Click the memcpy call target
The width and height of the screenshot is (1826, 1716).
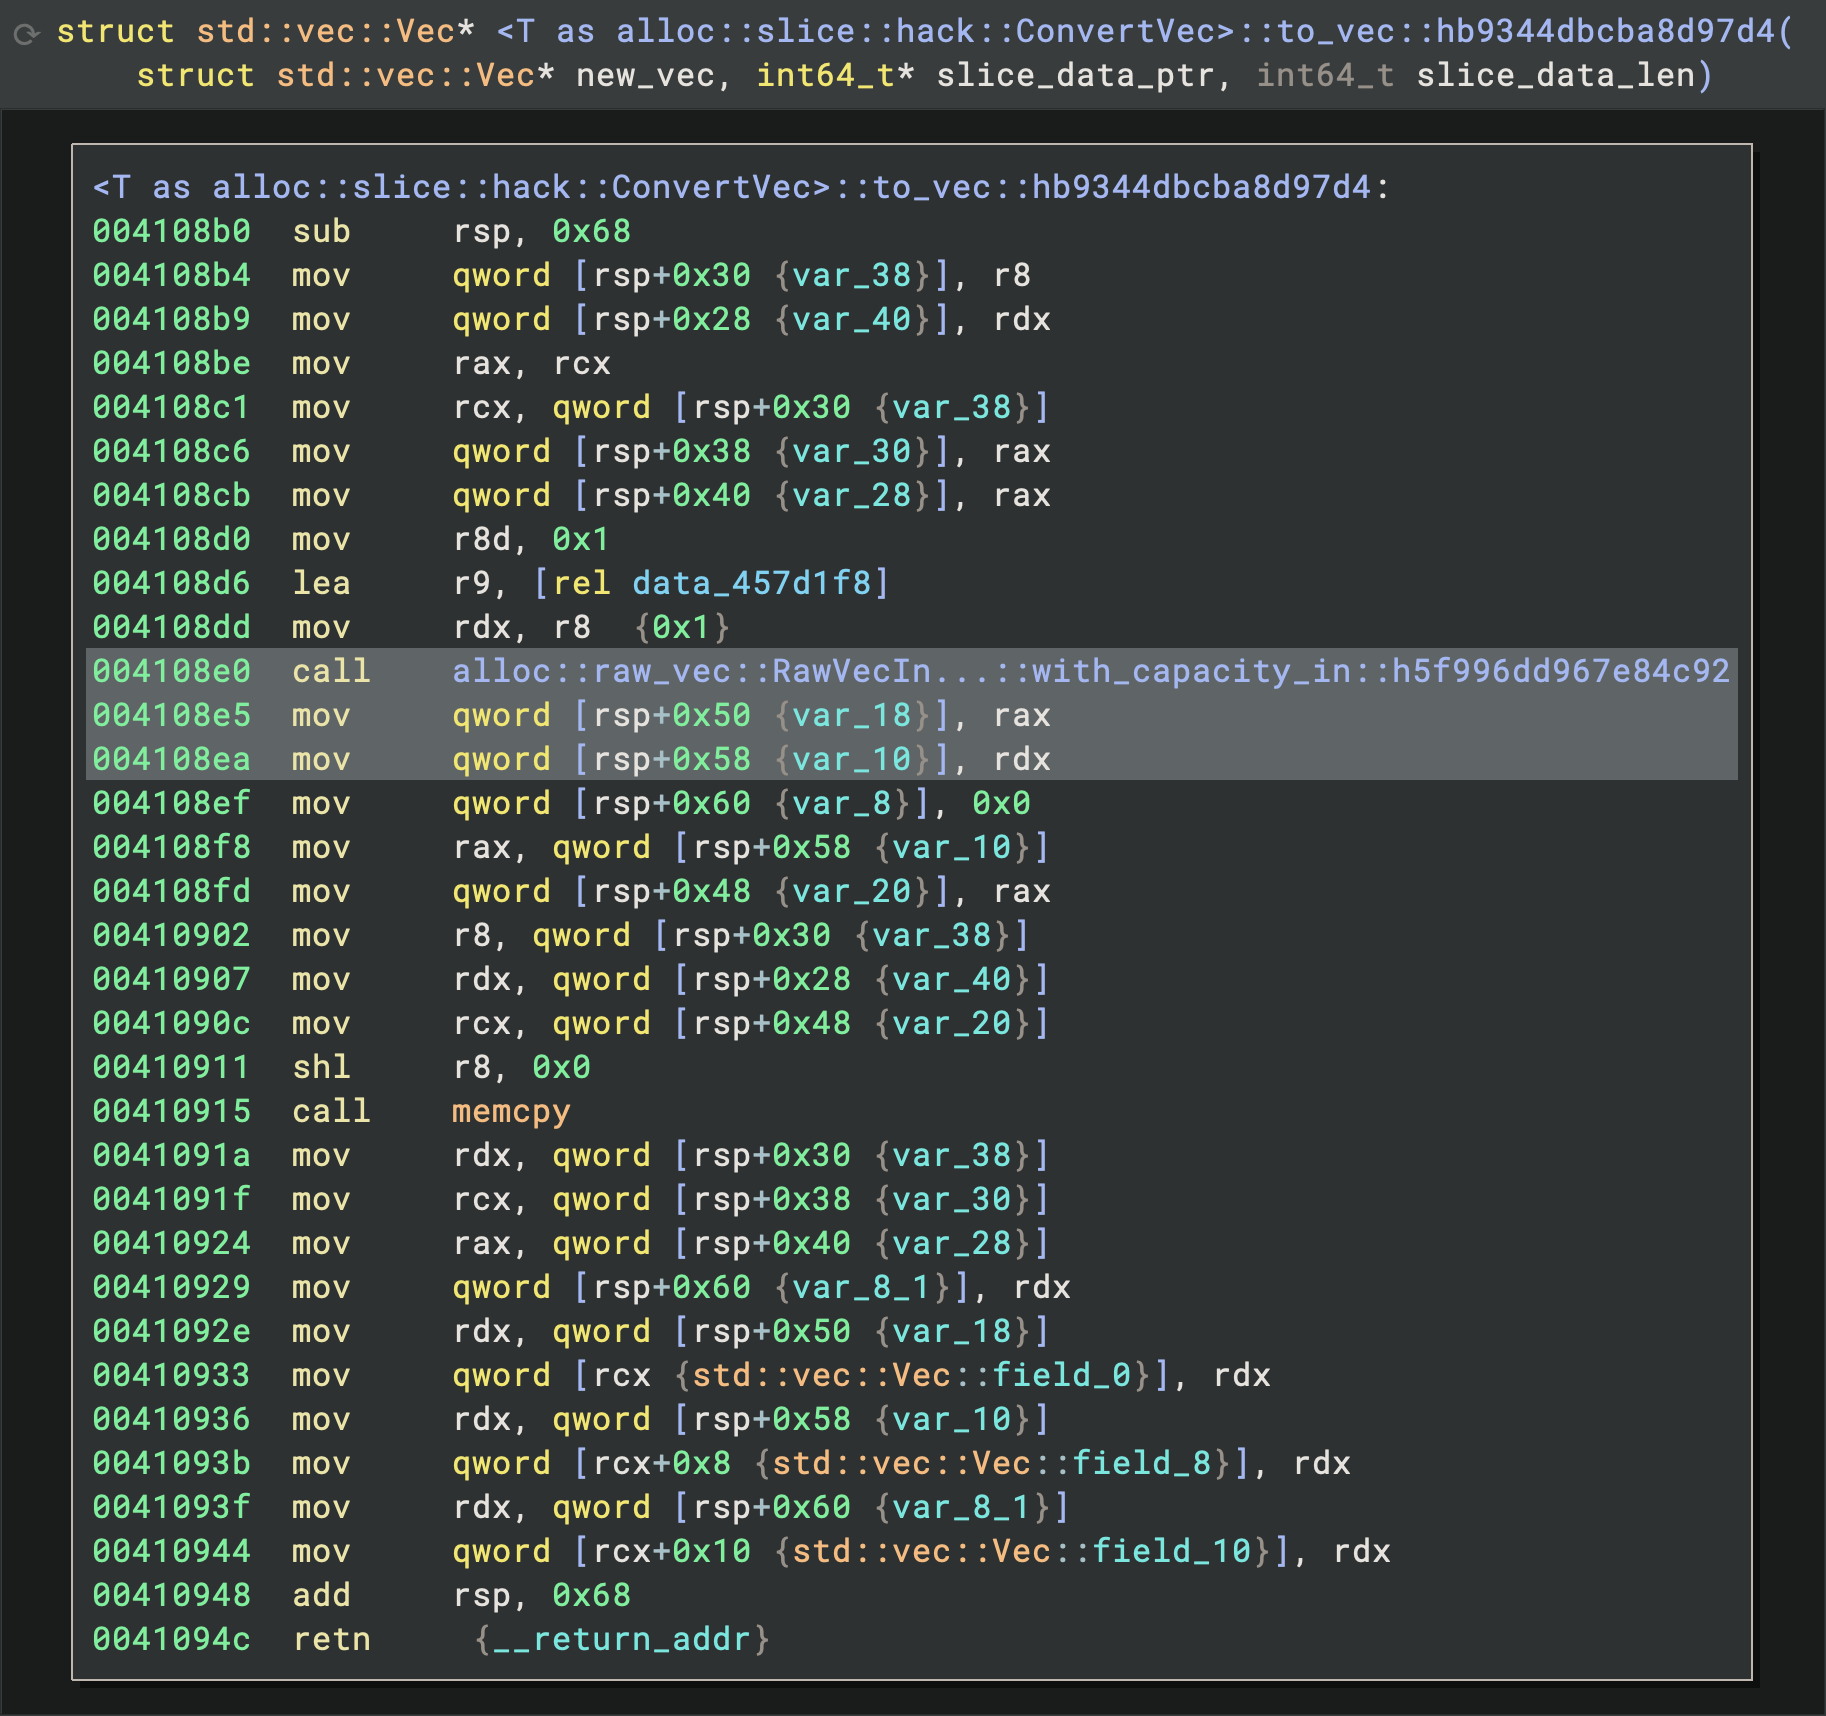coord(510,1111)
